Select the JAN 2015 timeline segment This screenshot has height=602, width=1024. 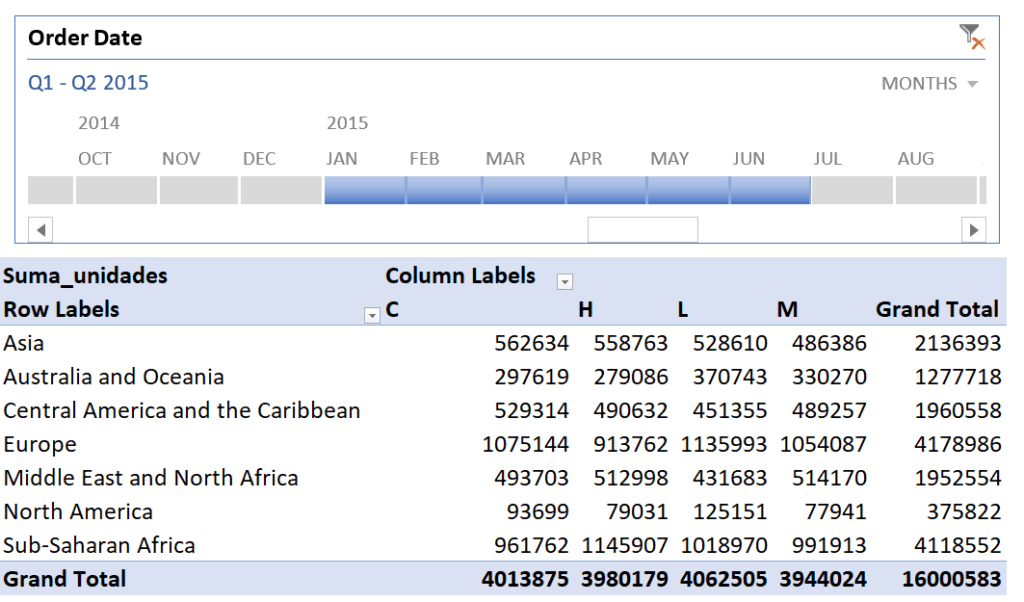pos(365,190)
